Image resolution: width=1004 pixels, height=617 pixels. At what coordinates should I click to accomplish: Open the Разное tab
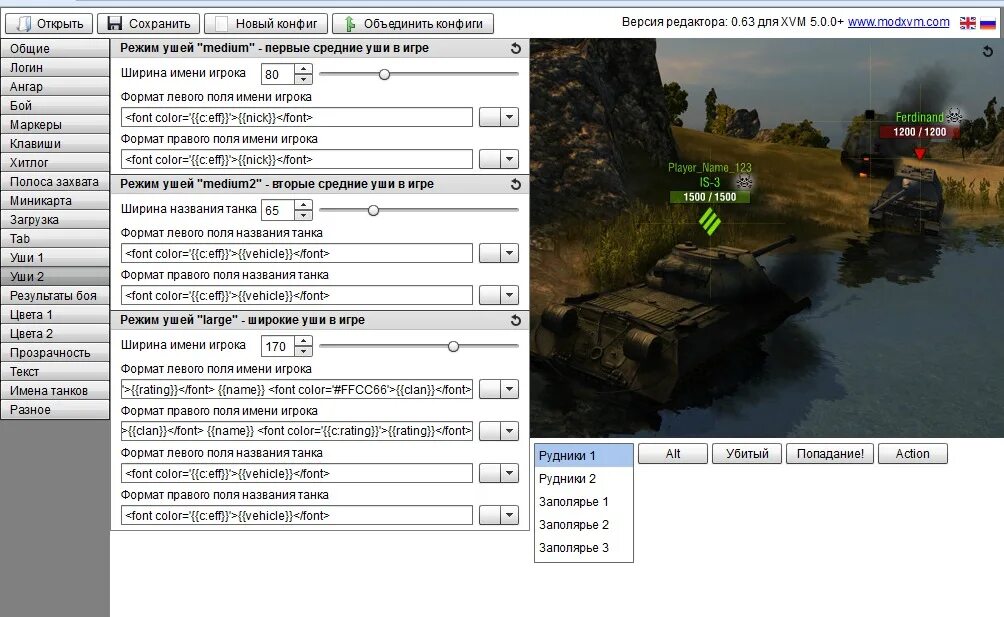tap(55, 410)
